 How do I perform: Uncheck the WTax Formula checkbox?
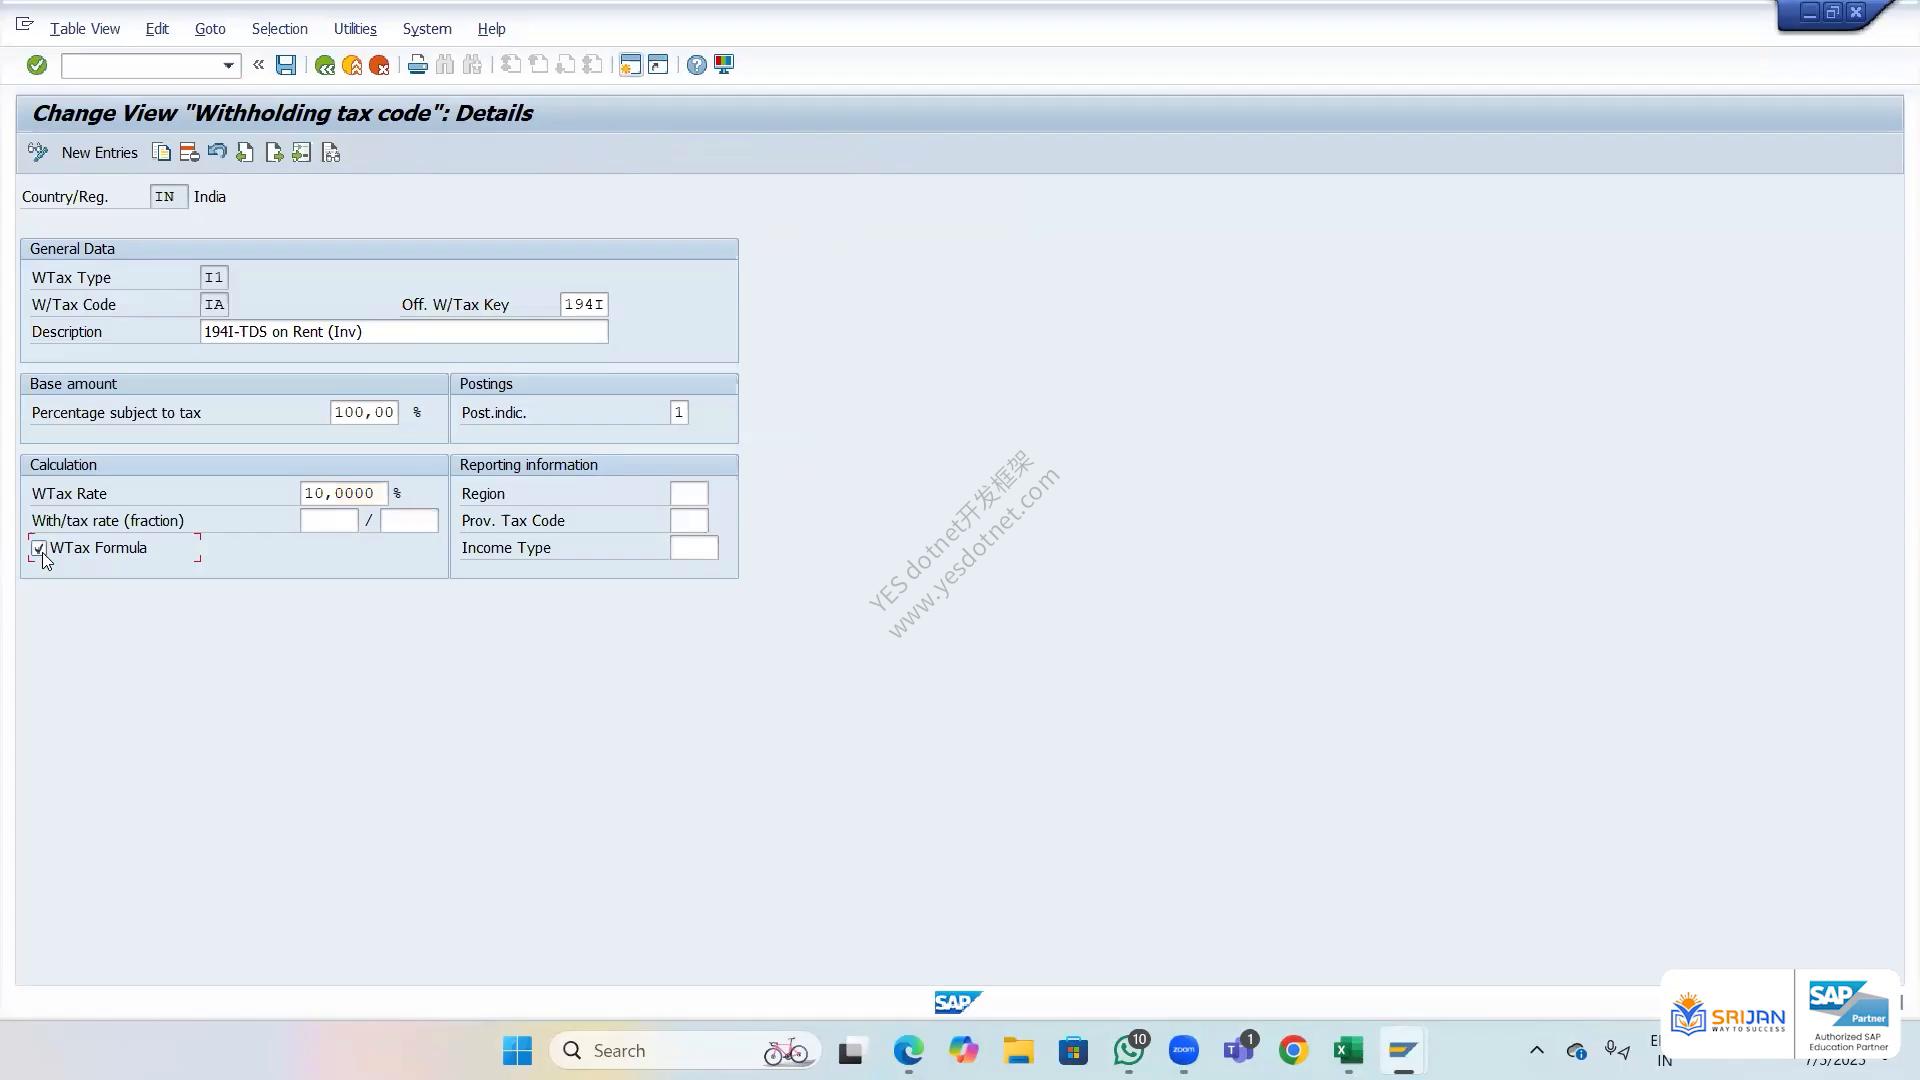[x=39, y=548]
